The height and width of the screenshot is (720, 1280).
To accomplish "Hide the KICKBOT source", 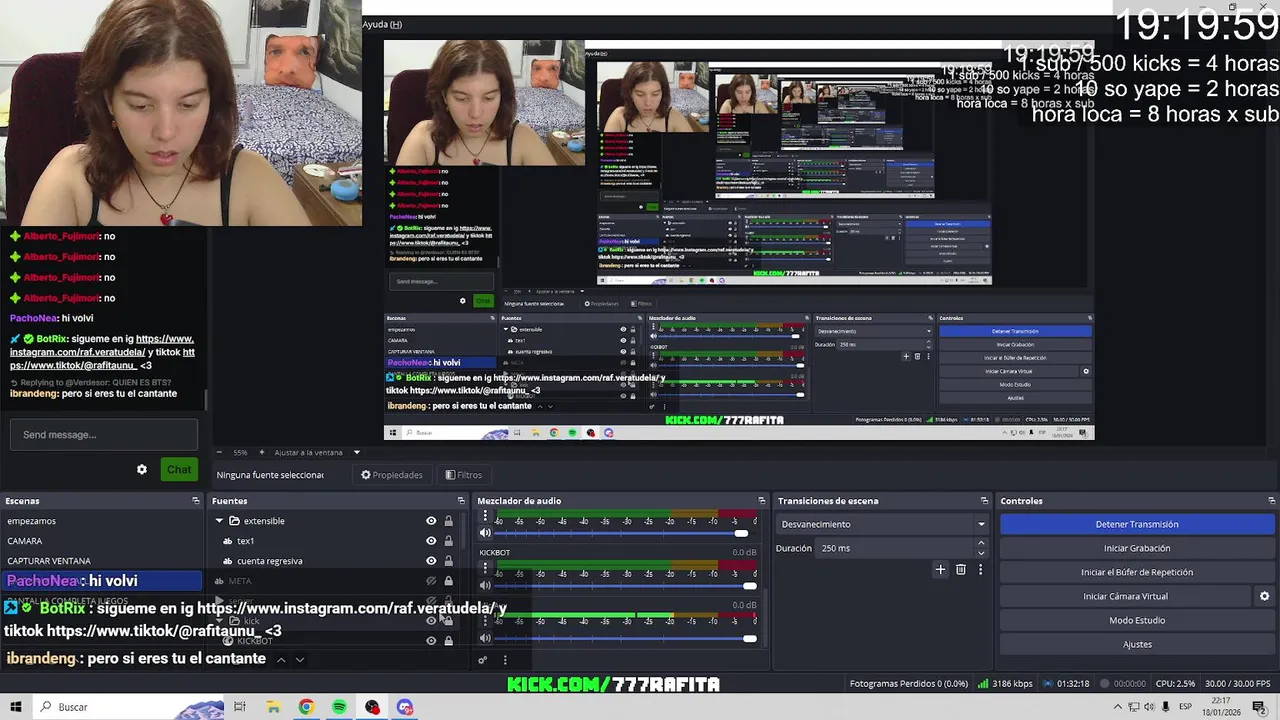I will point(431,640).
